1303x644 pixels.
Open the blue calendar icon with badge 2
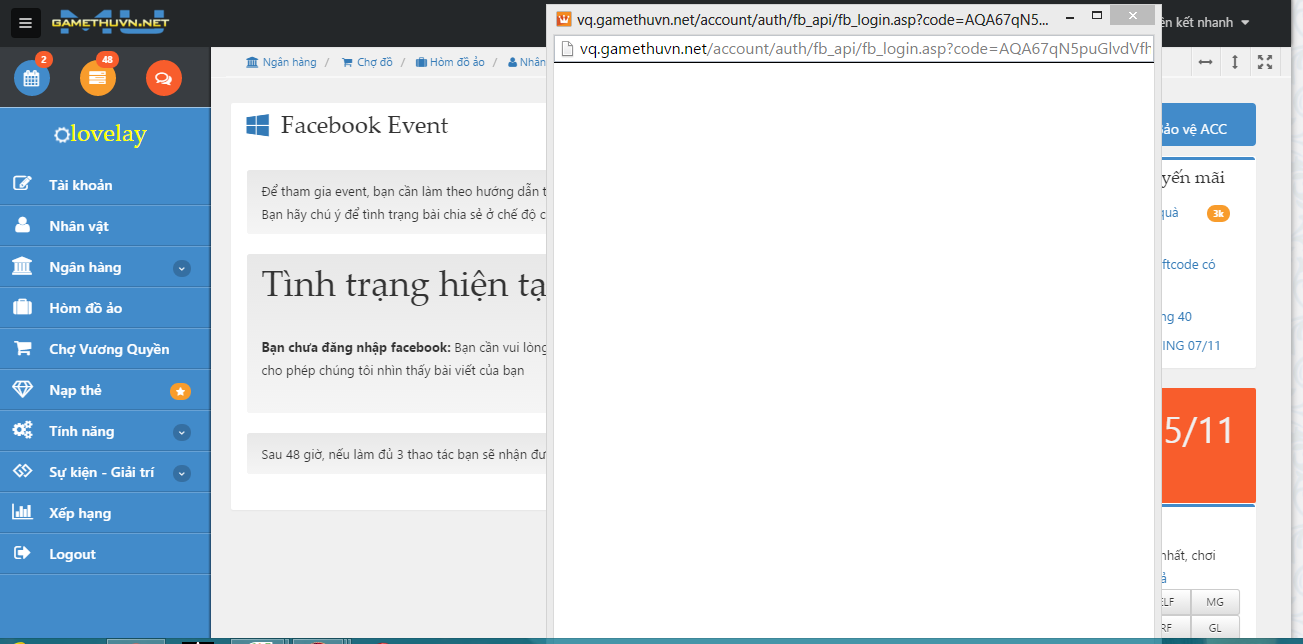[x=31, y=78]
